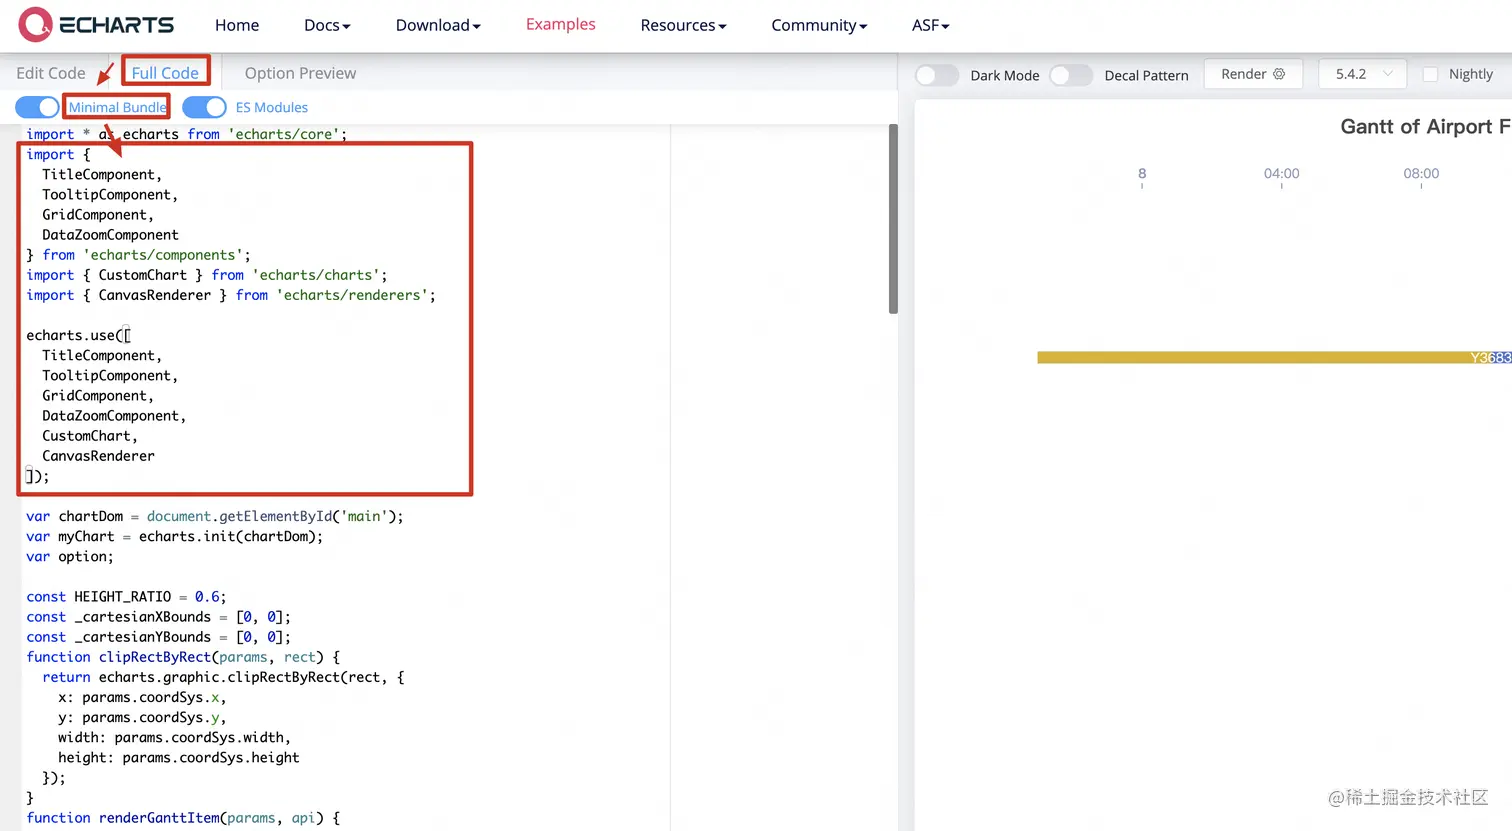Viewport: 1512px width, 831px height.
Task: Enable the Nightly checkbox
Action: click(1430, 74)
